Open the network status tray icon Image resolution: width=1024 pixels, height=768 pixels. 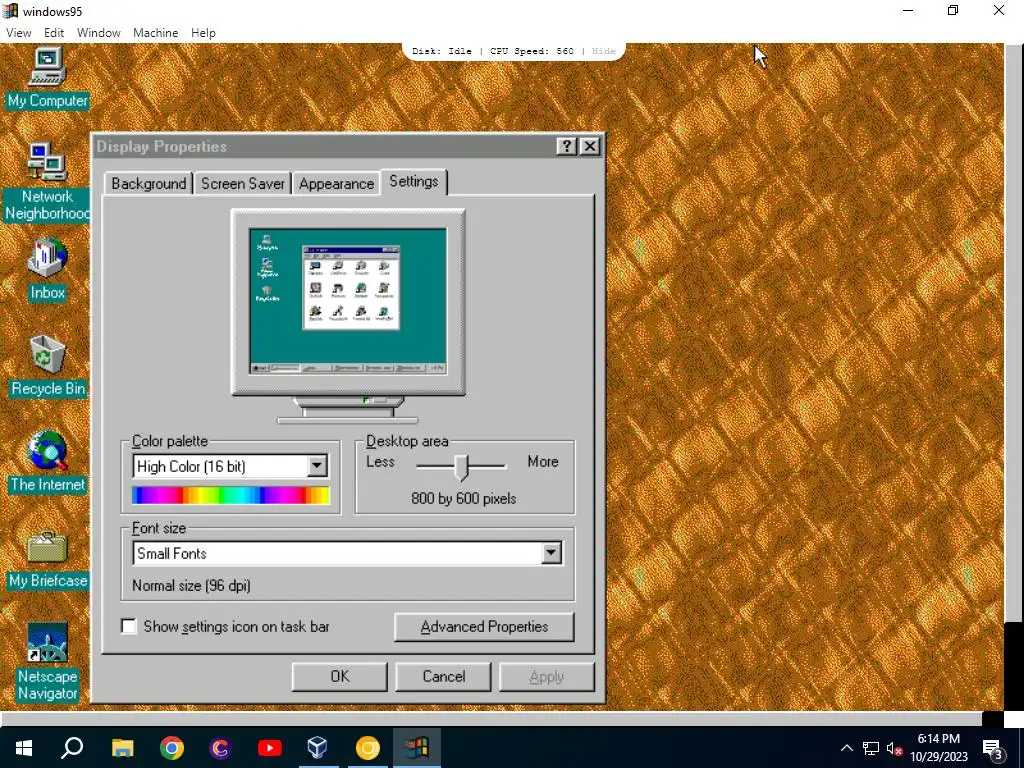click(871, 748)
